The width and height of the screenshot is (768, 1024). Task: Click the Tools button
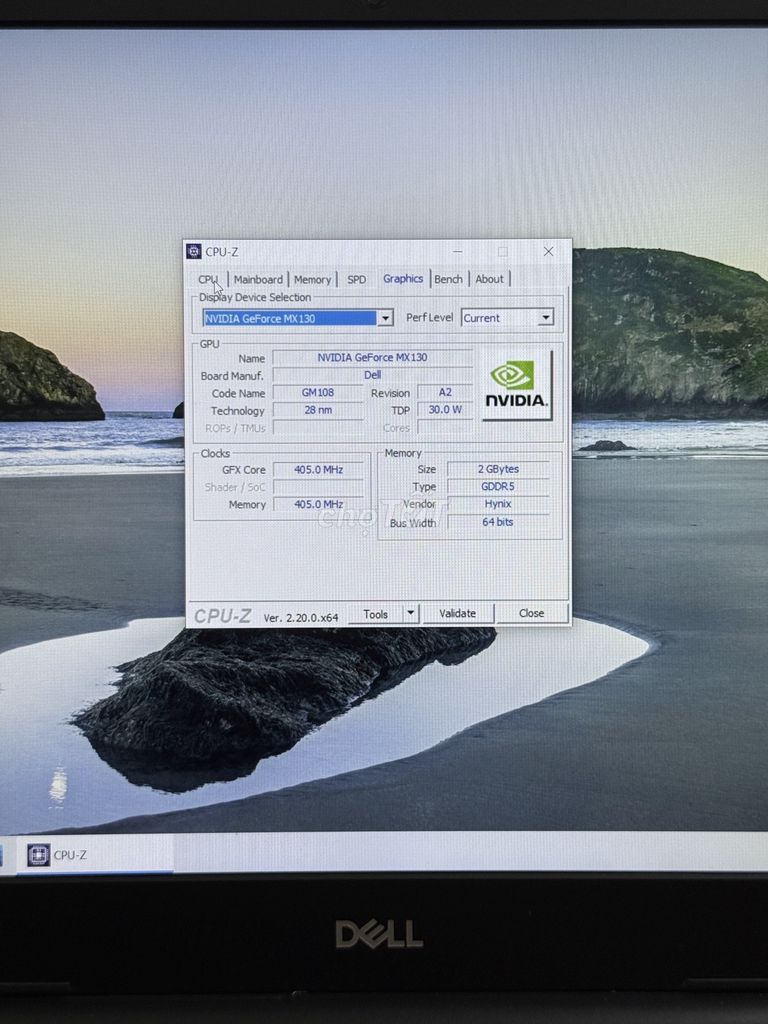(x=376, y=614)
